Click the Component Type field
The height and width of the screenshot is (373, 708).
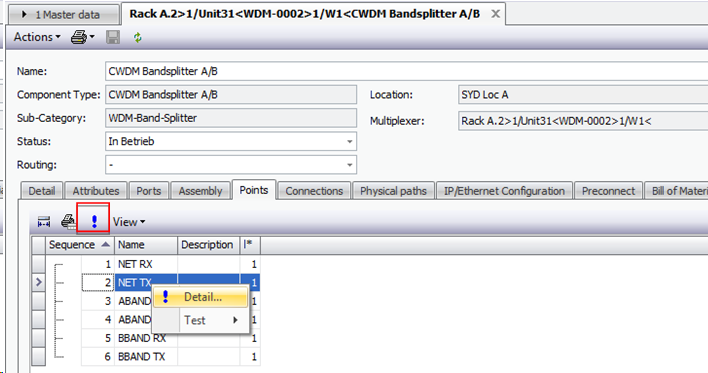tap(231, 95)
